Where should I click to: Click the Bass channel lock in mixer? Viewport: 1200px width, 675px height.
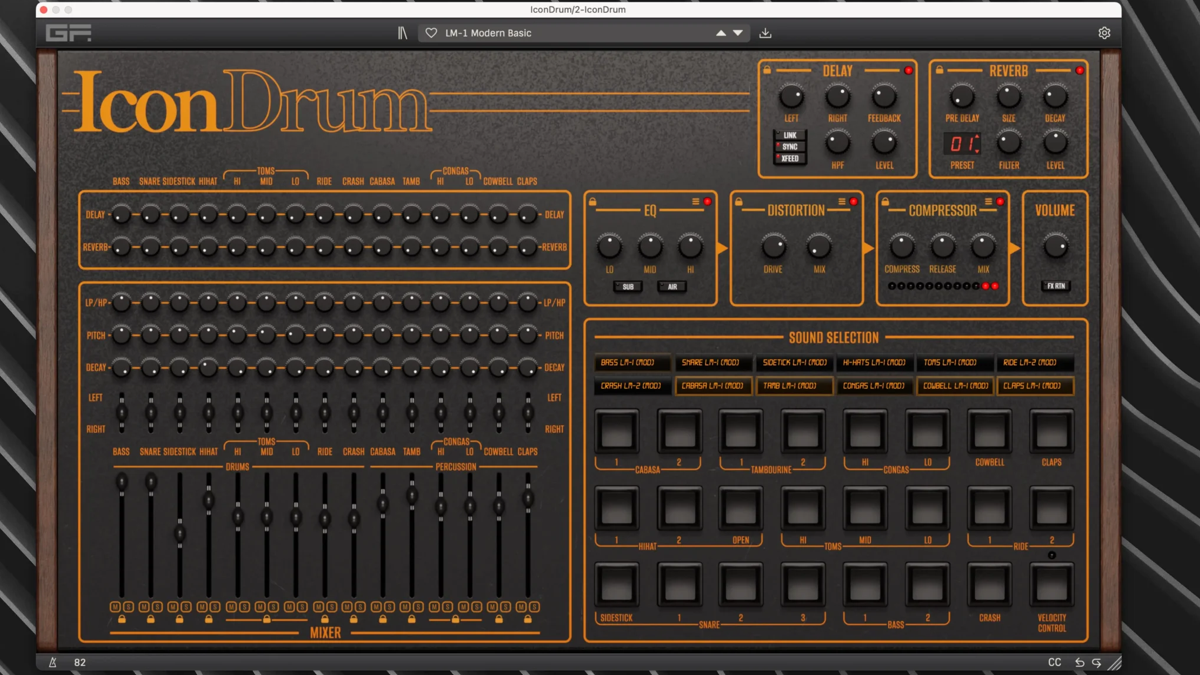(122, 619)
